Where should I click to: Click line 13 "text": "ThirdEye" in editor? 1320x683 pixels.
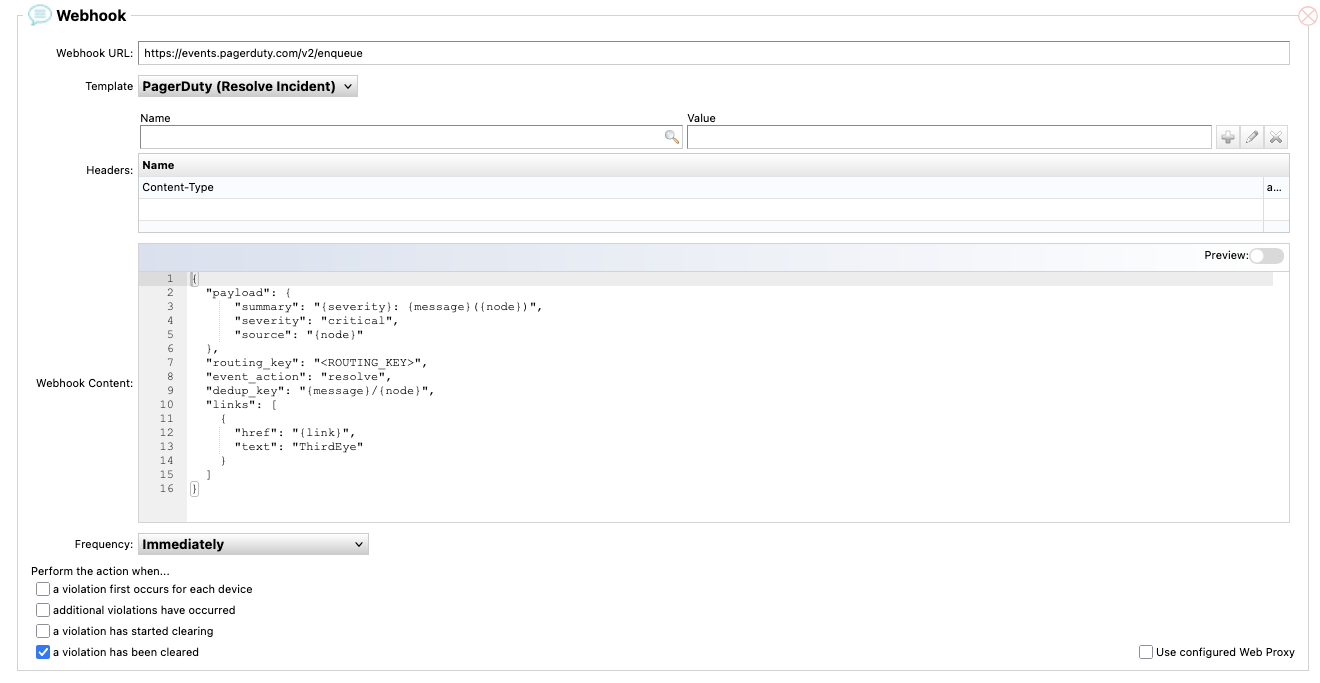[x=299, y=446]
